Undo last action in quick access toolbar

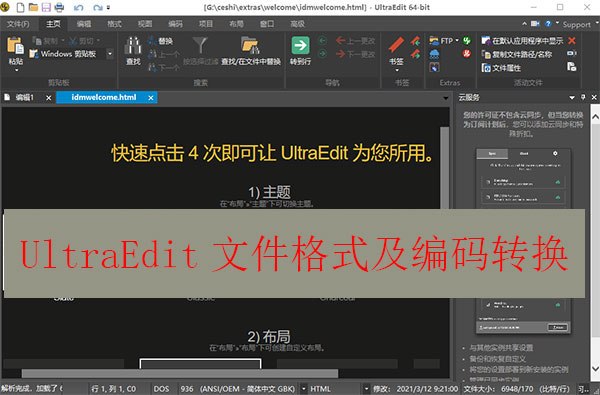[x=78, y=7]
